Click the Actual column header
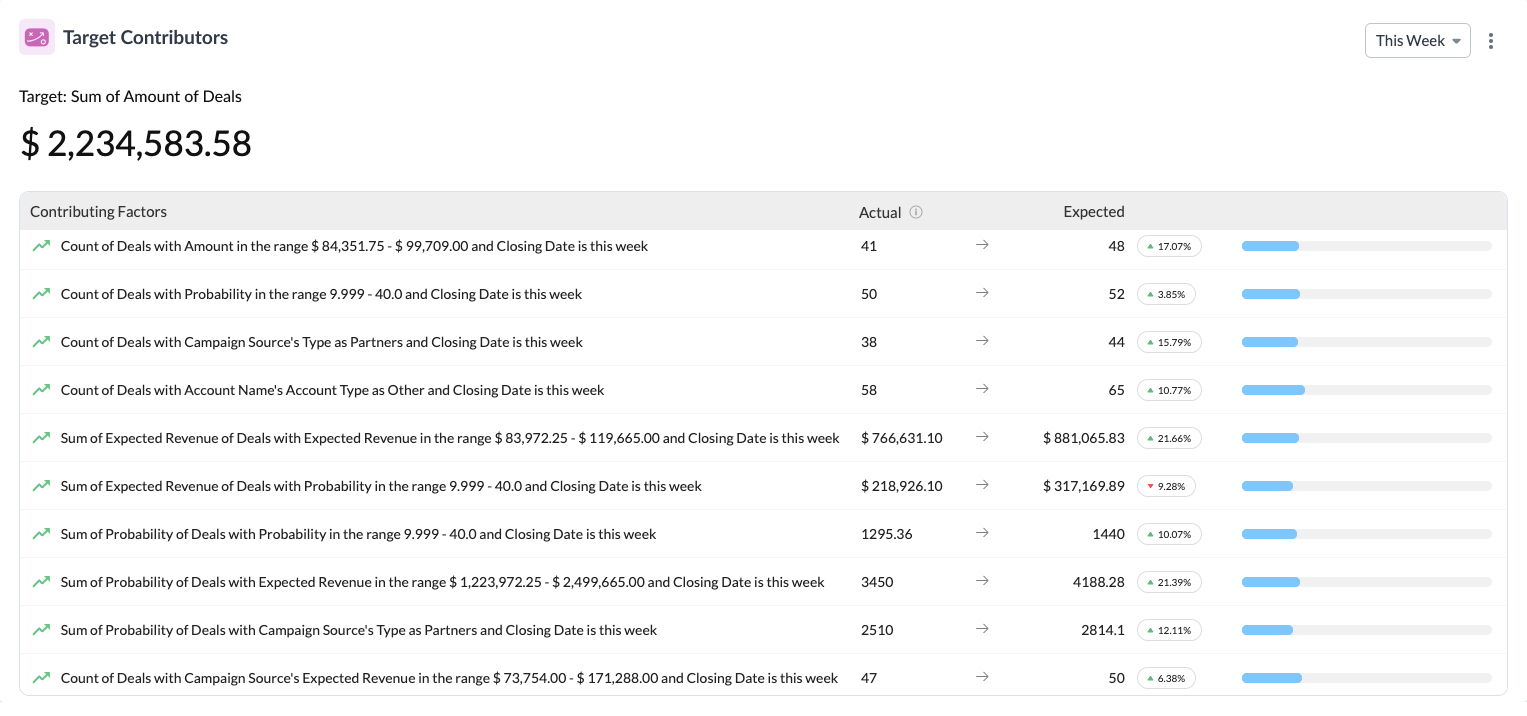 [x=880, y=212]
